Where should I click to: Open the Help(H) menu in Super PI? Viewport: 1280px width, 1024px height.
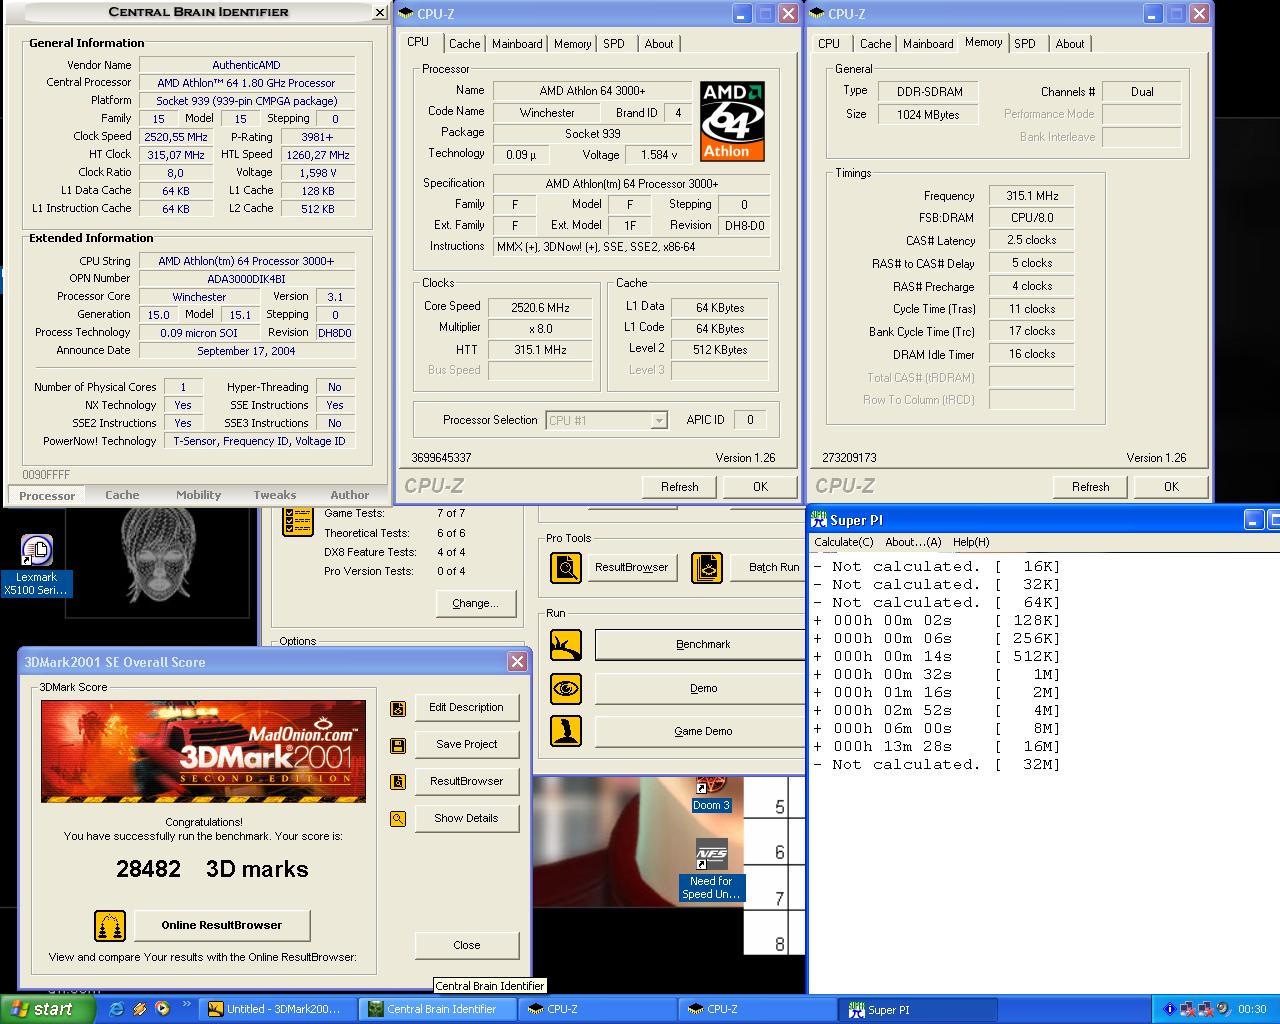point(971,542)
